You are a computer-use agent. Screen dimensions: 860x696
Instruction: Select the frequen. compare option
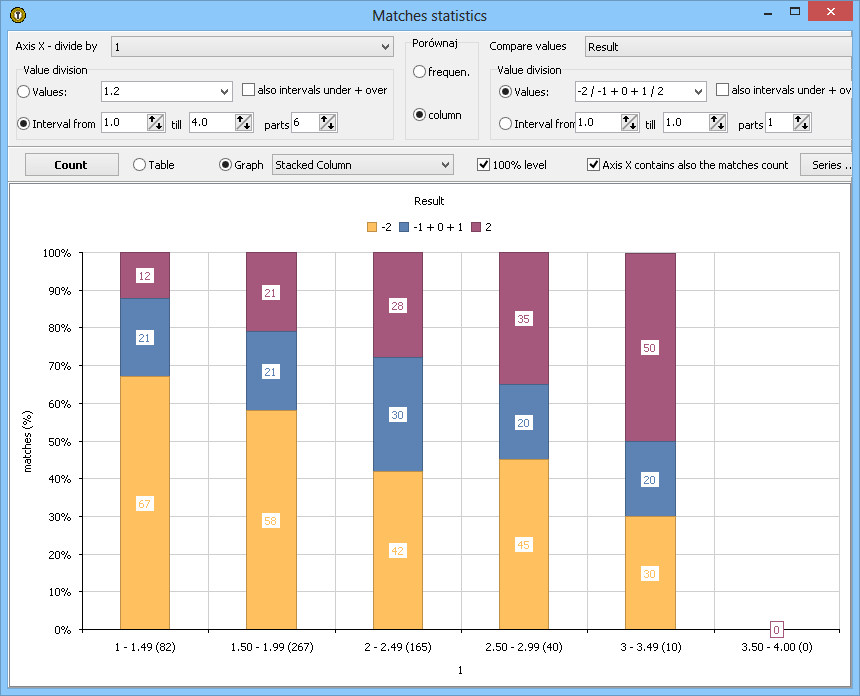point(420,72)
